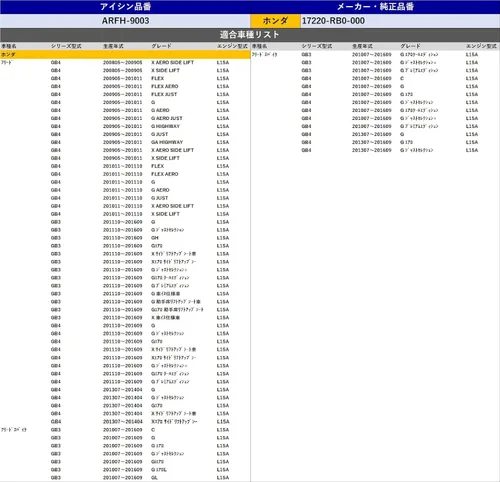Select the Aisin part number ARFH-9003
This screenshot has height=482, width=500.
tap(125, 21)
